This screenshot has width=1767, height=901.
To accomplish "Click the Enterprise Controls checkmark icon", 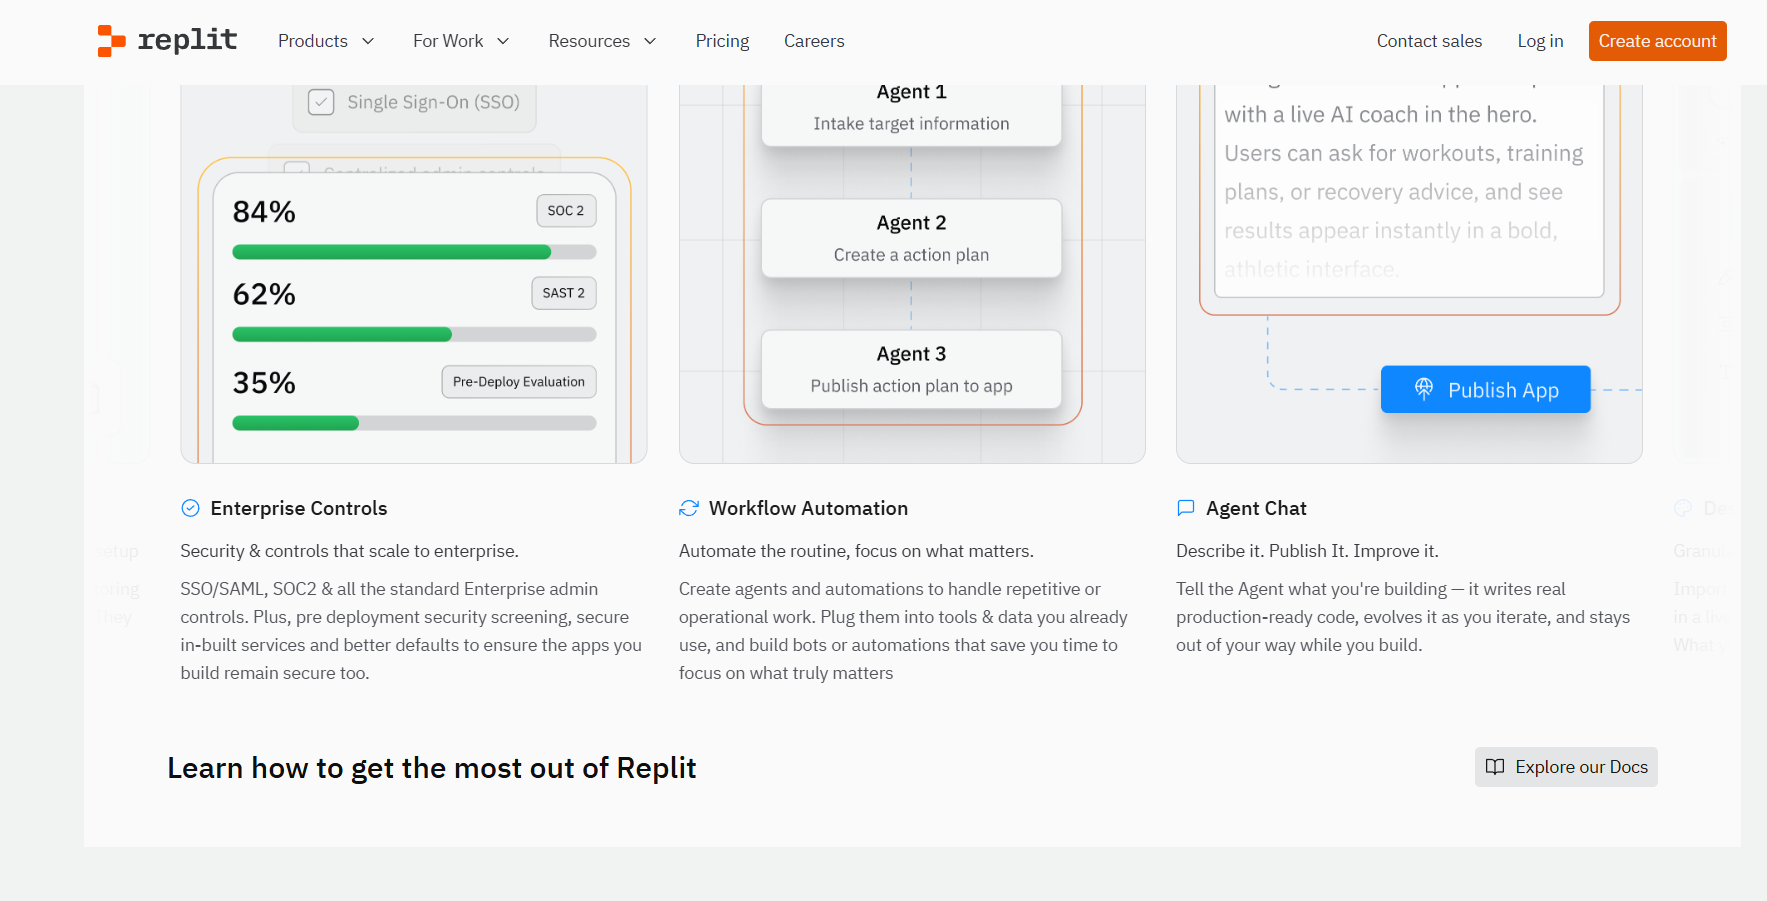I will coord(190,508).
